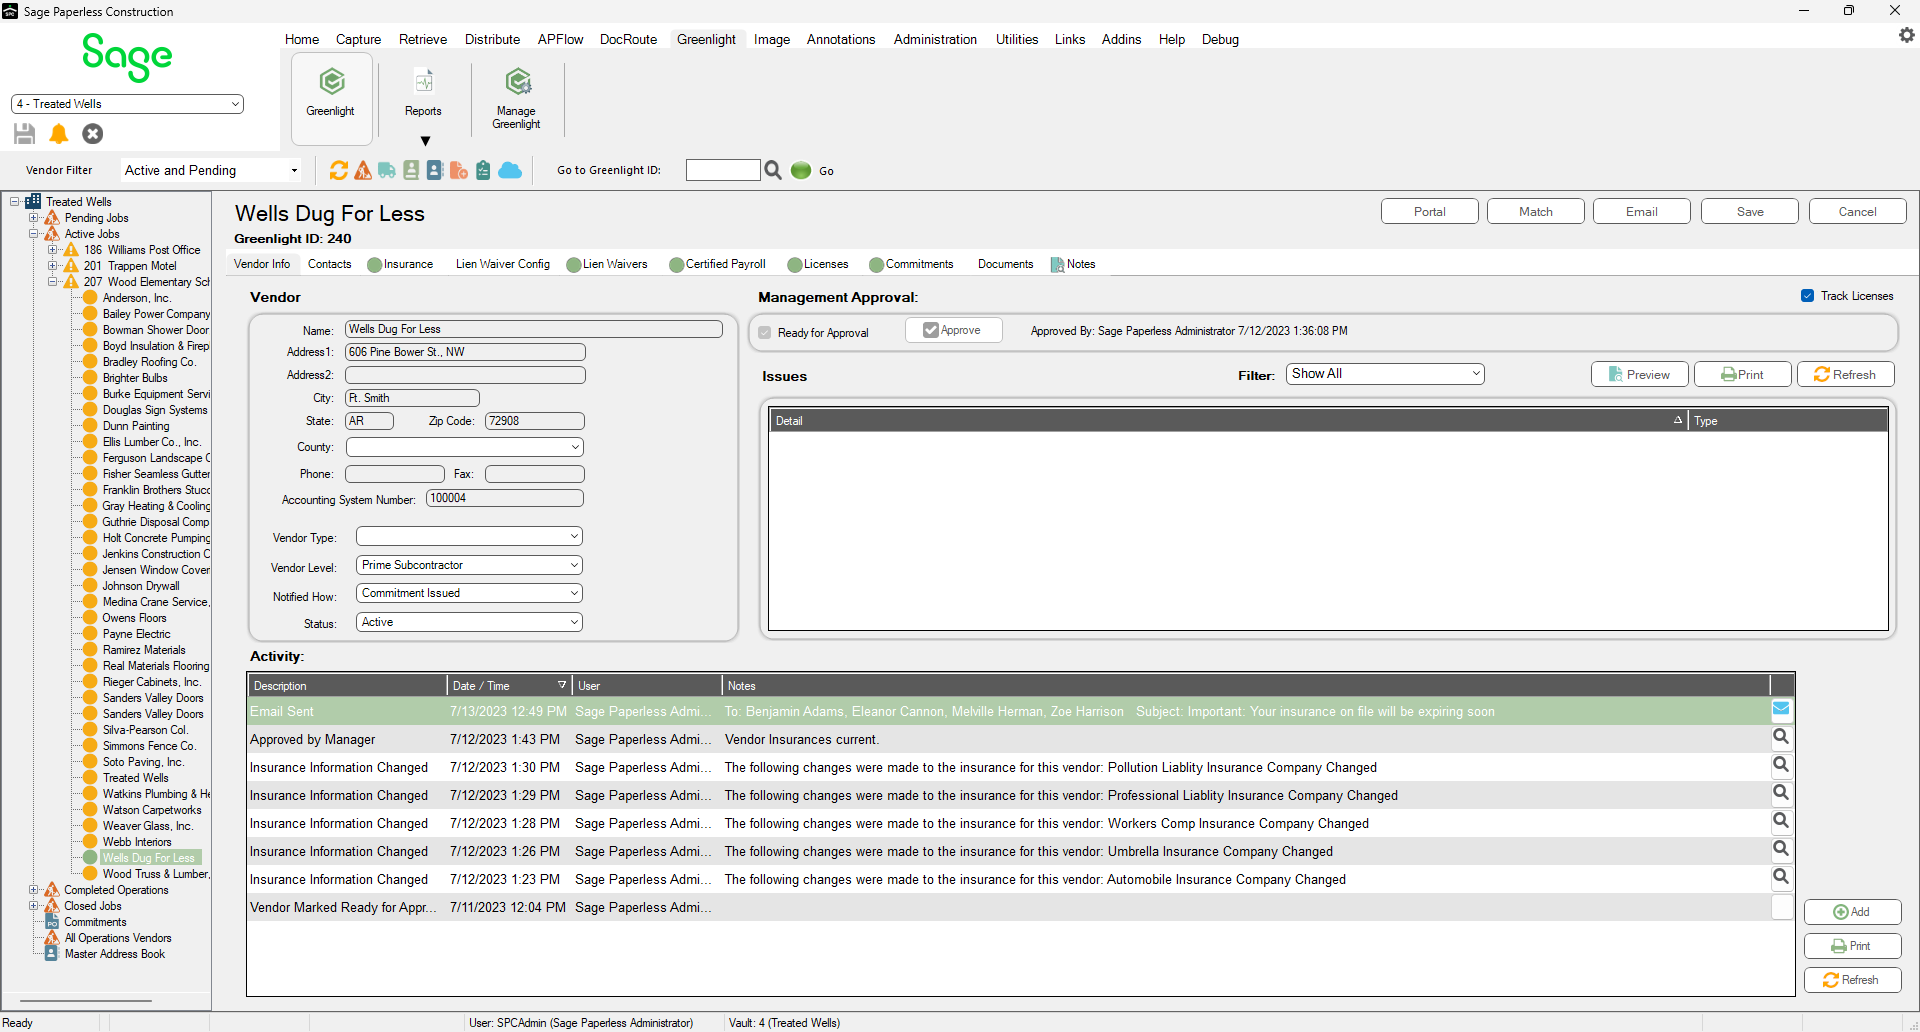This screenshot has height=1032, width=1920.
Task: Switch to the Licenses tab
Action: (818, 264)
